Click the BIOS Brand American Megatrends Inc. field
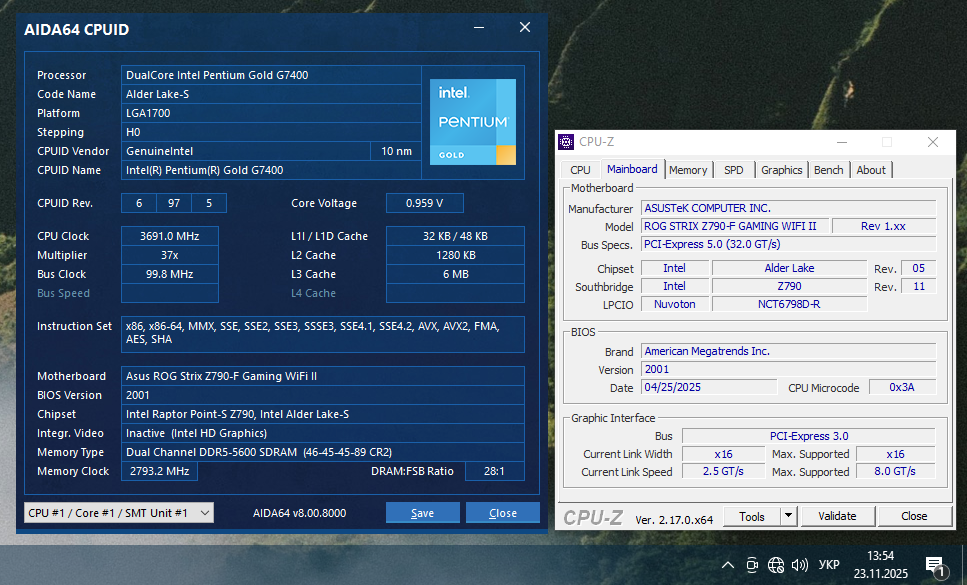This screenshot has width=967, height=585. (789, 351)
